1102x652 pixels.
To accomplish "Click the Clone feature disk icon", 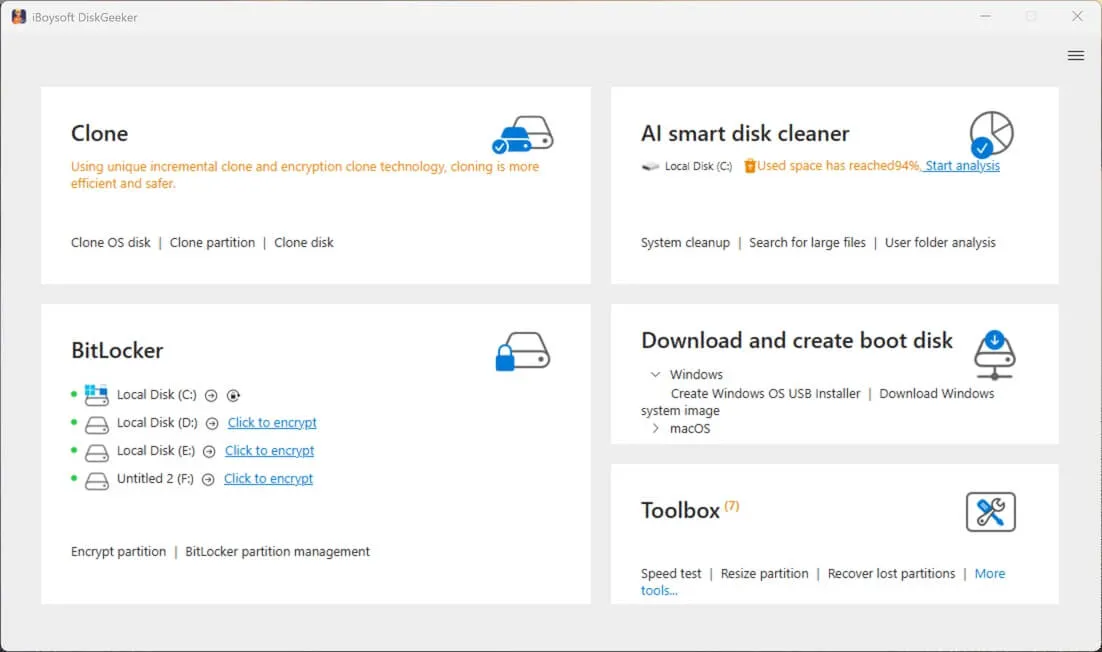I will (521, 135).
